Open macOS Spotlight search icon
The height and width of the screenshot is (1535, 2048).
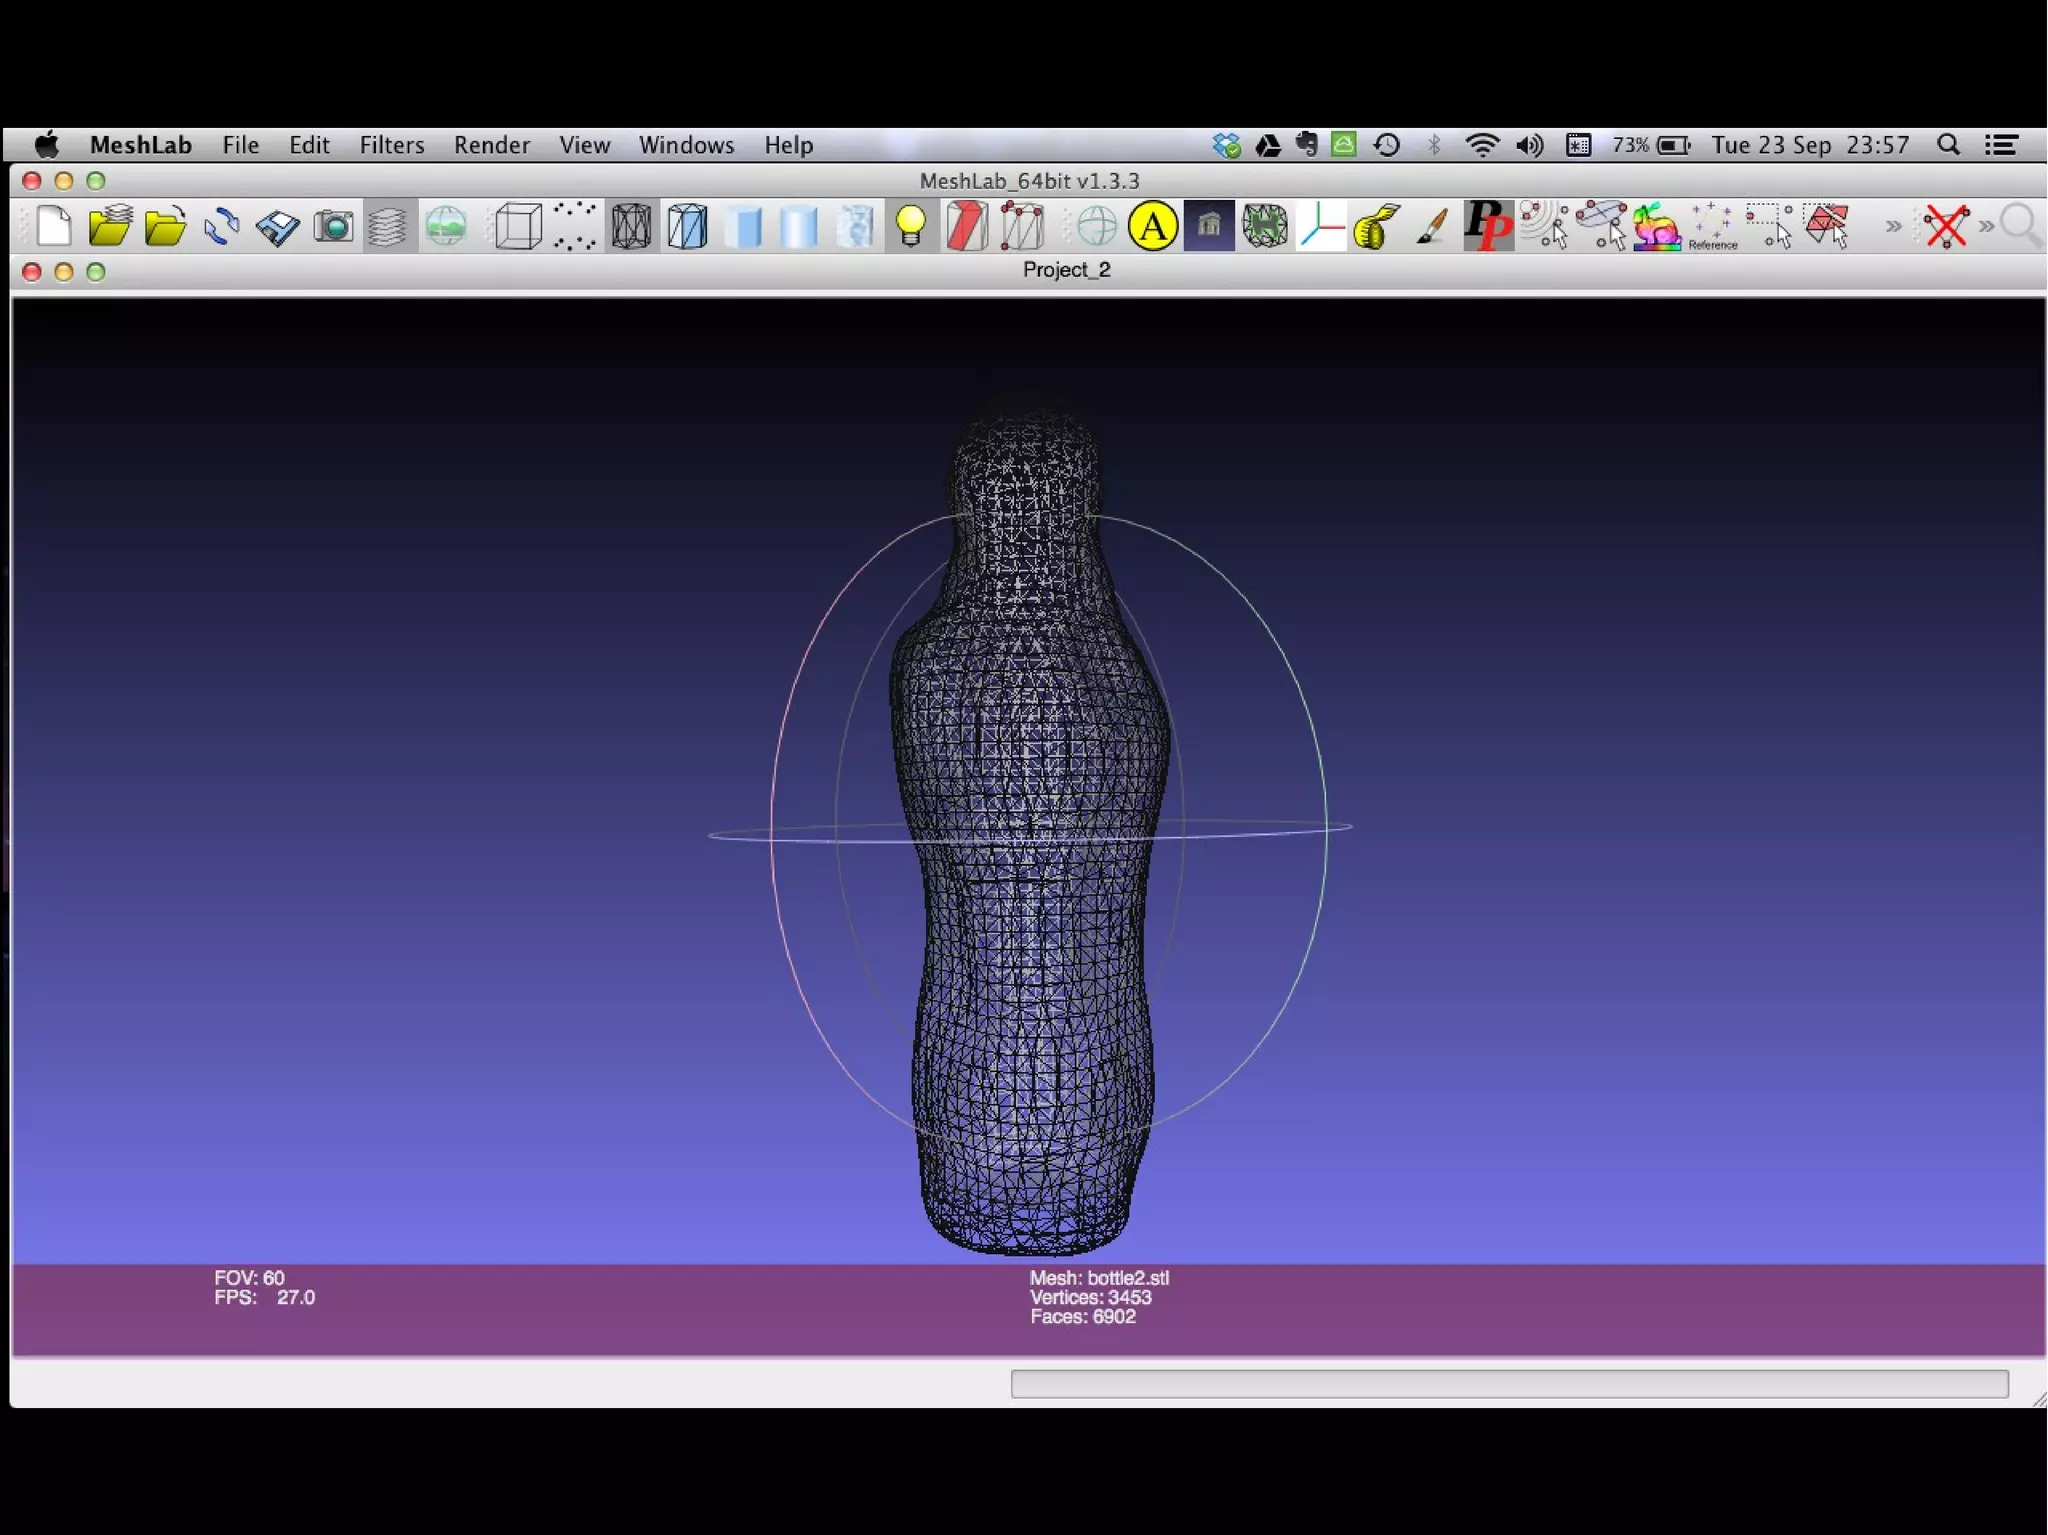click(x=1947, y=145)
